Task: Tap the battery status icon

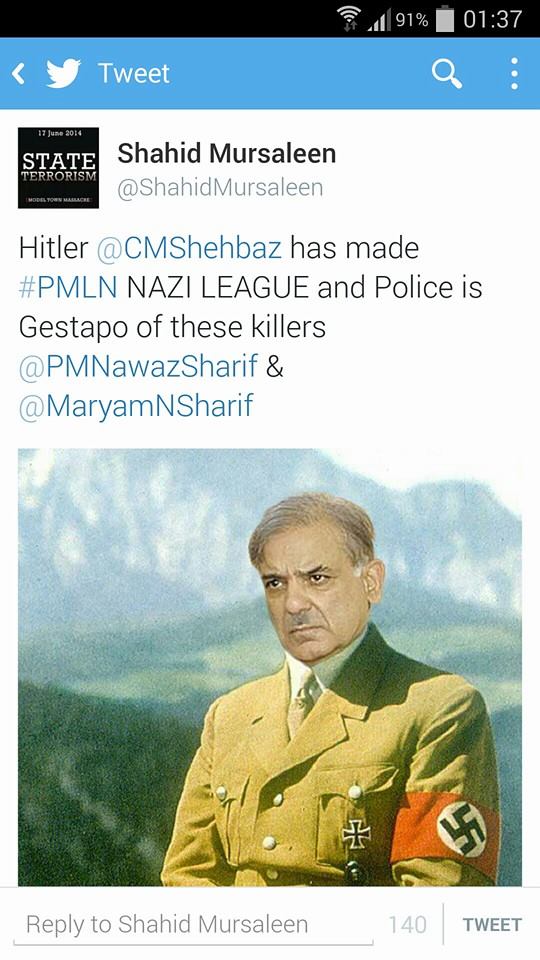Action: [x=444, y=20]
